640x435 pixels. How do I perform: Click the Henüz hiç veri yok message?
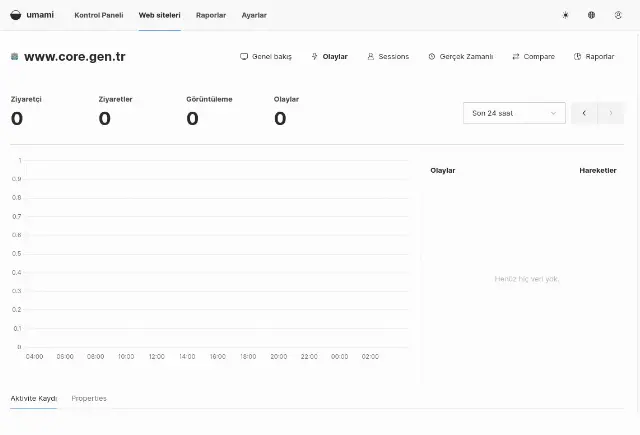527,279
